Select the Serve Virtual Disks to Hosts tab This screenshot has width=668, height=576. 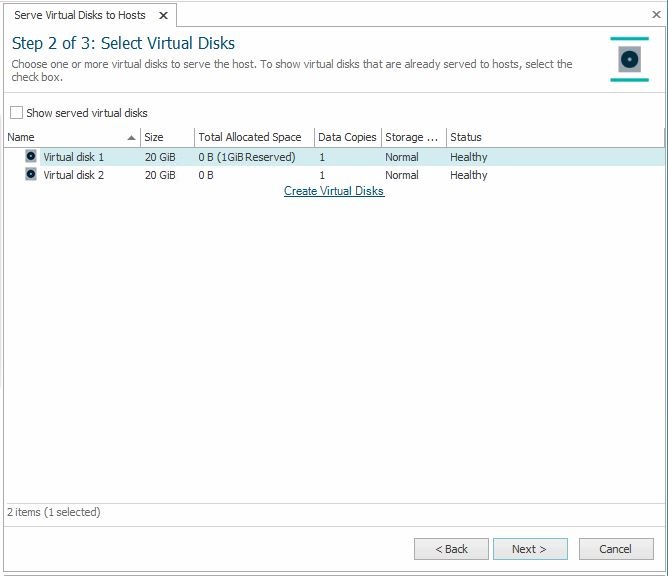point(80,15)
